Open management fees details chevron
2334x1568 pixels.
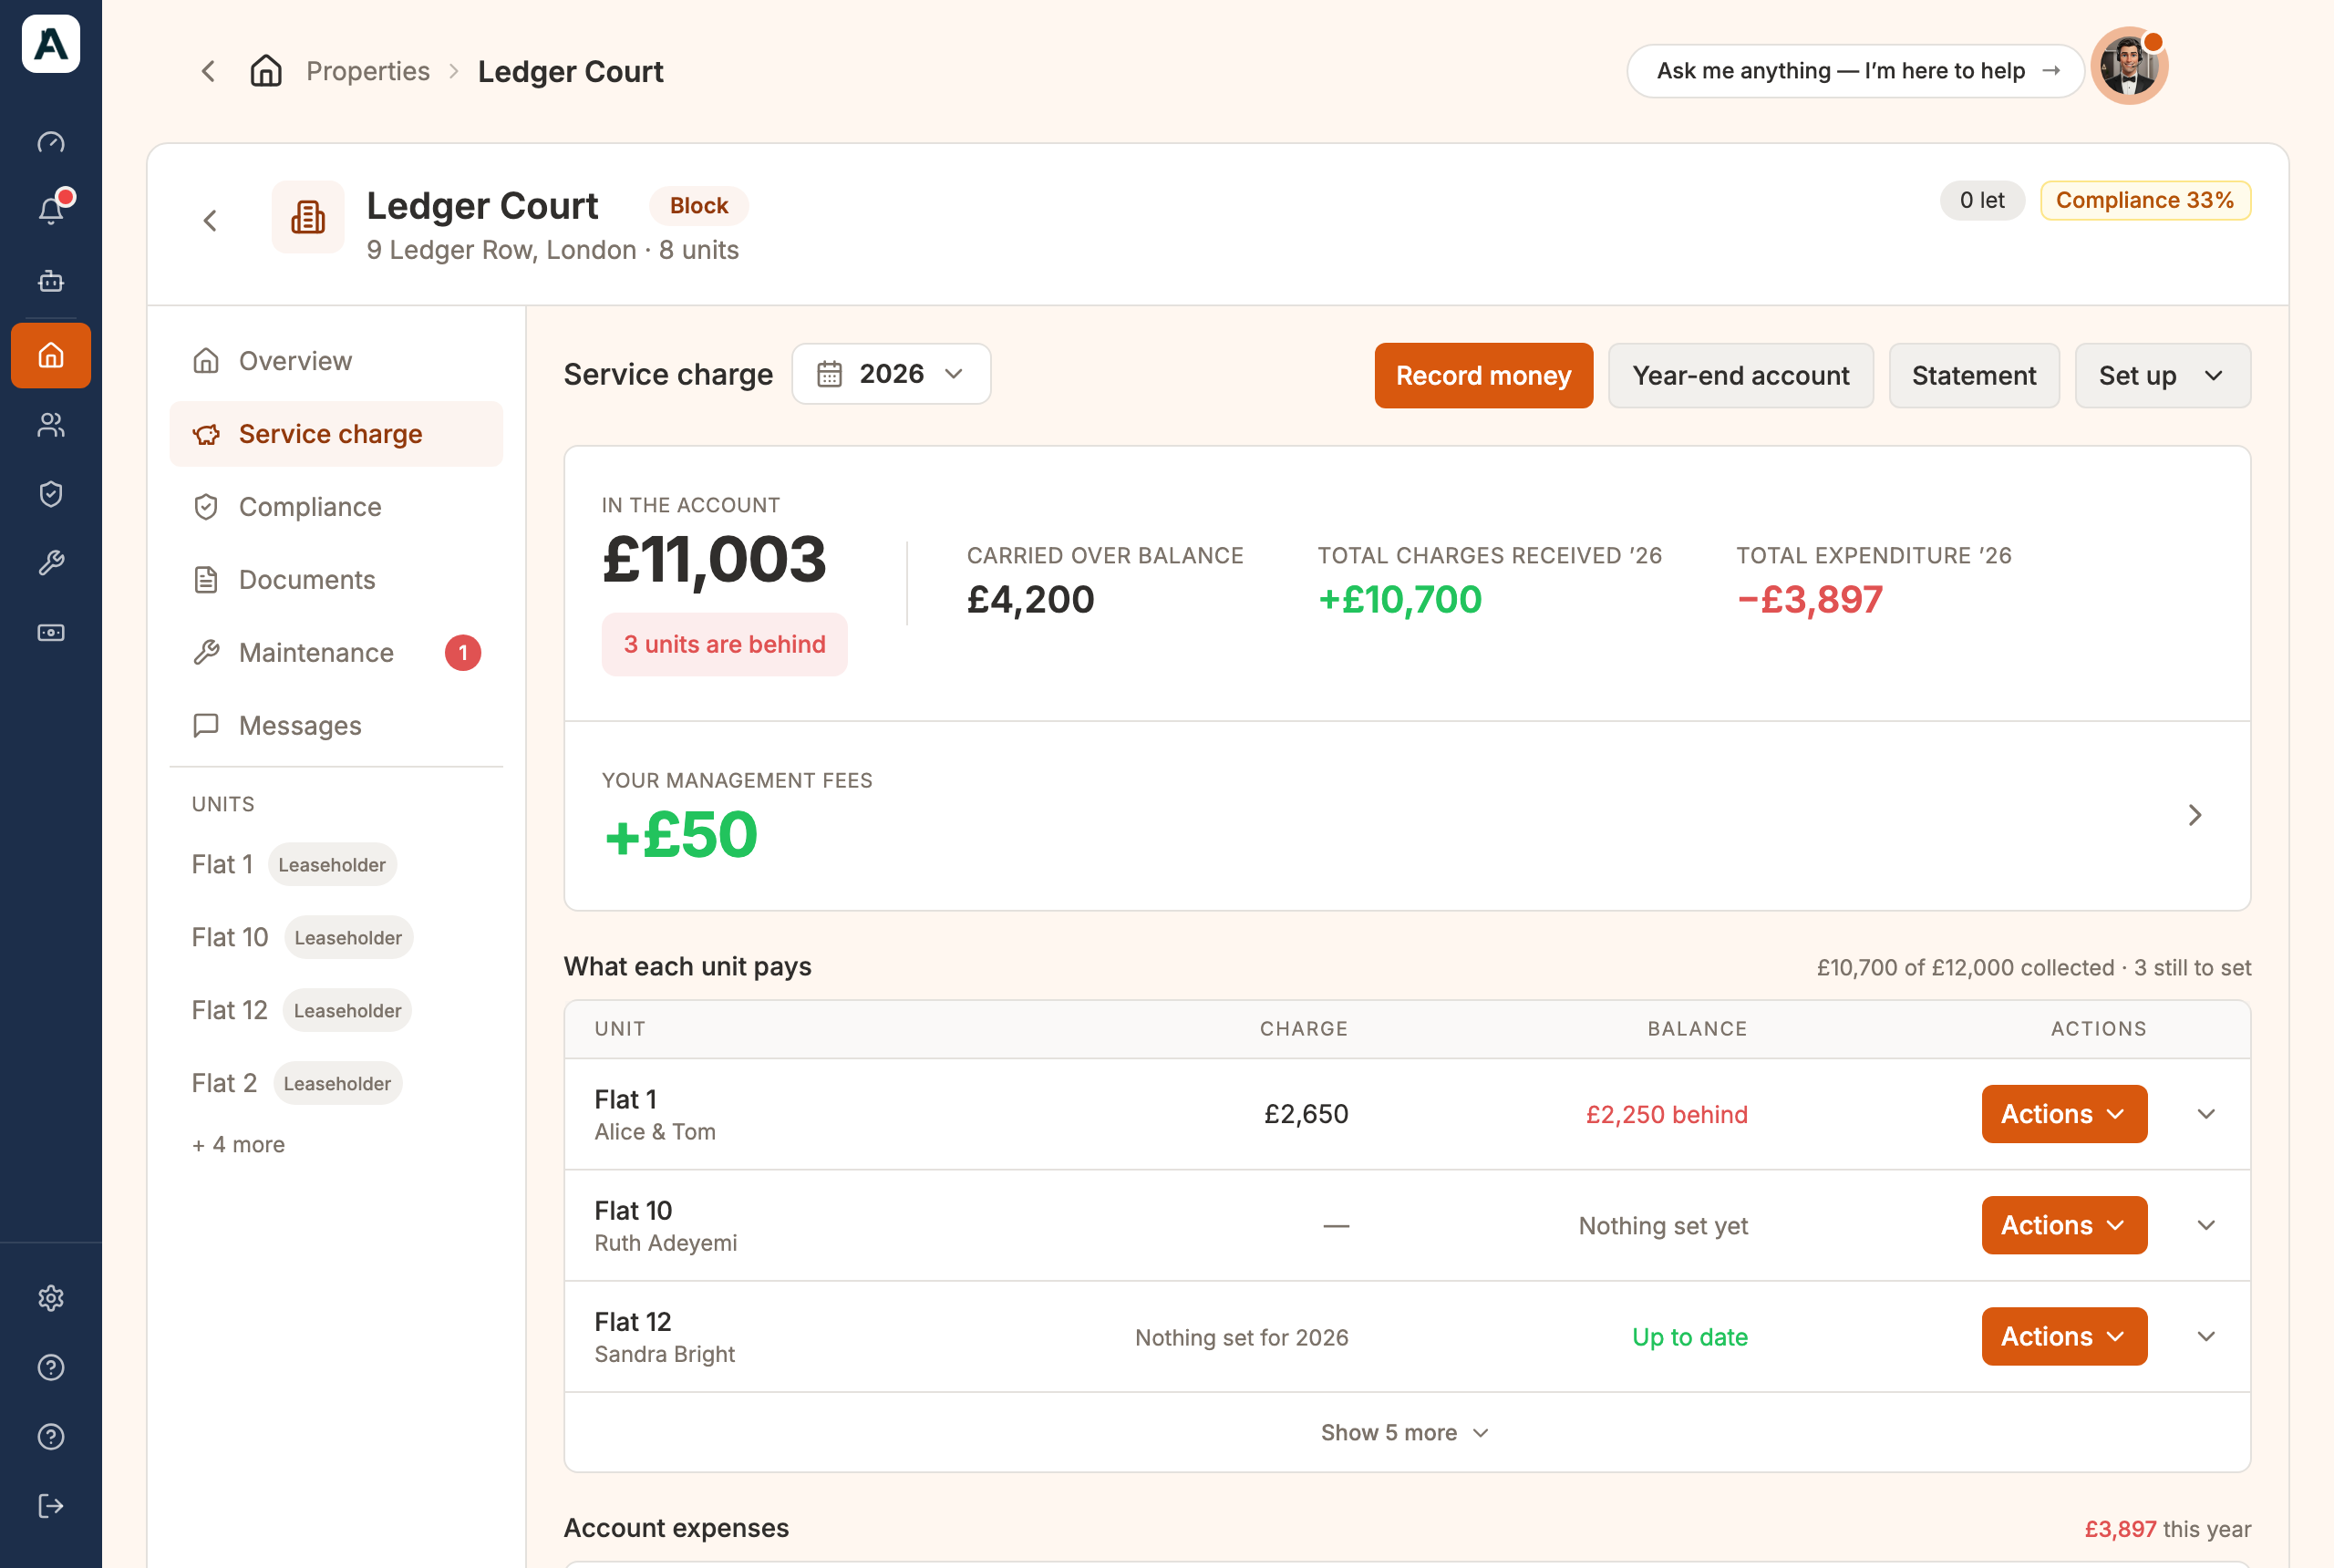[2194, 815]
